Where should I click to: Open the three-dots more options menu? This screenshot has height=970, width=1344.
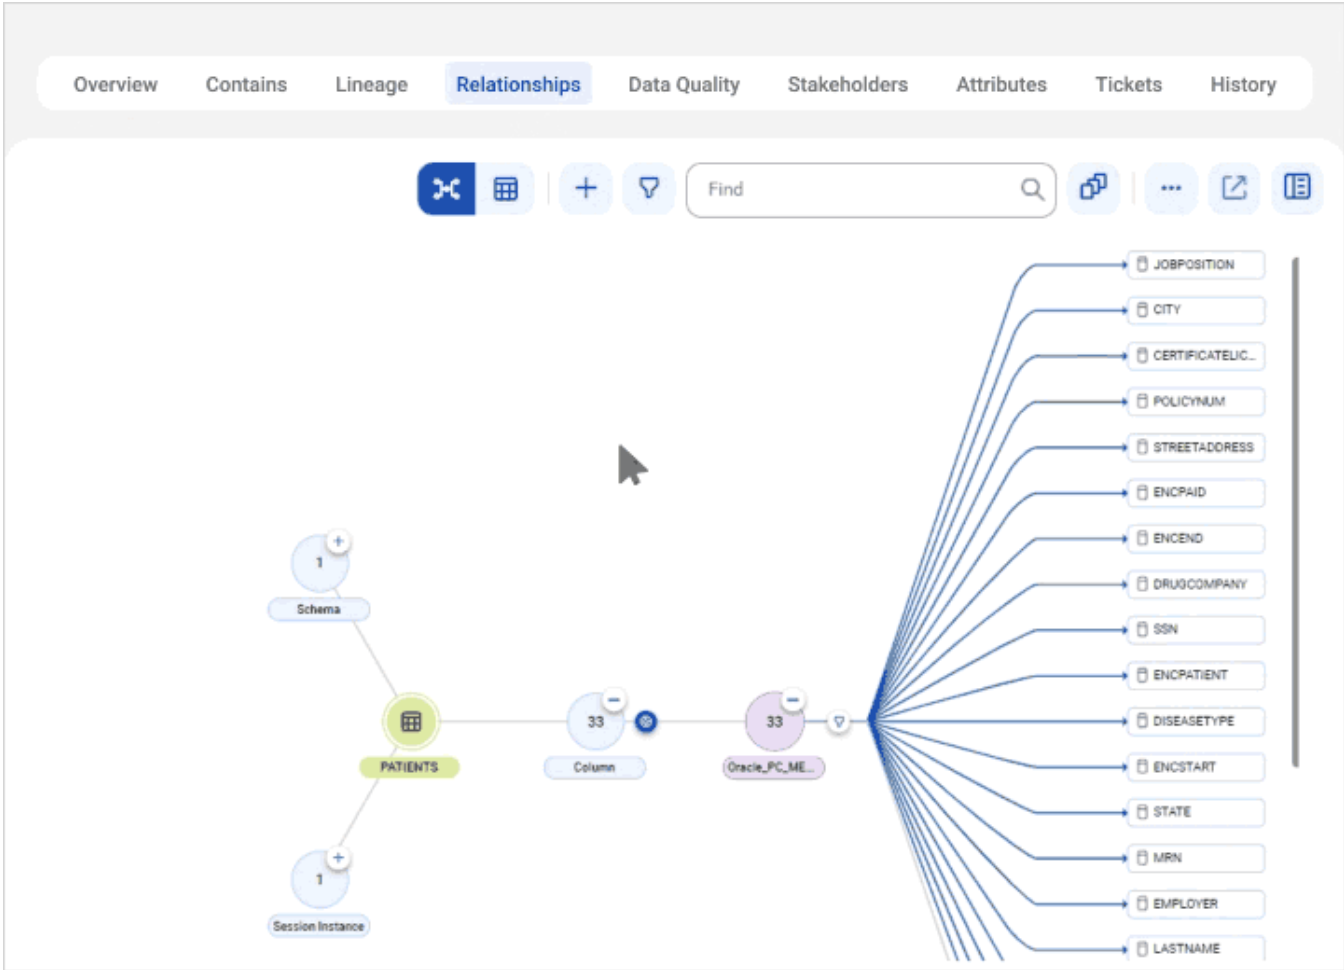point(1171,188)
